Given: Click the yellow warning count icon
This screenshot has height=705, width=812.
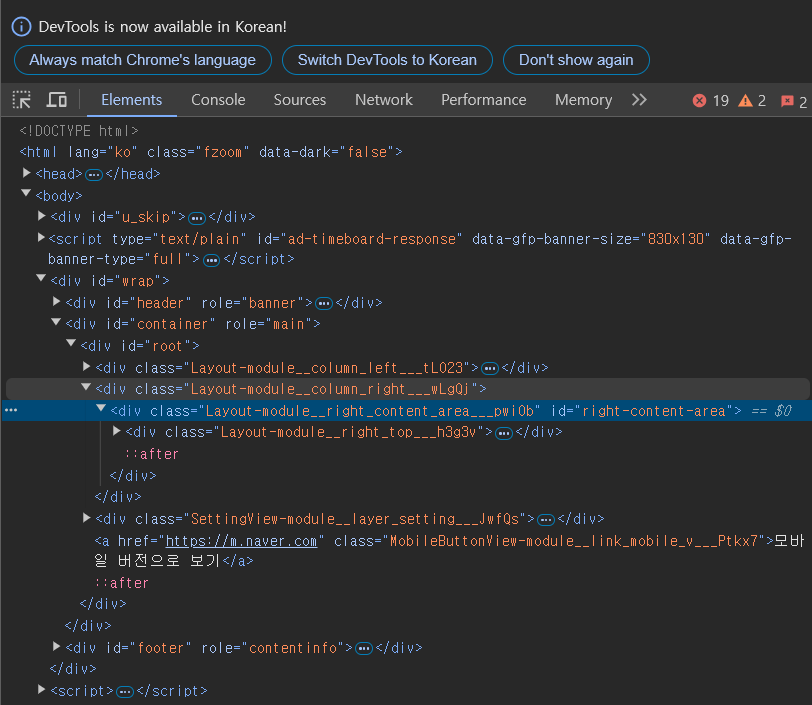Looking at the screenshot, I should [x=745, y=100].
